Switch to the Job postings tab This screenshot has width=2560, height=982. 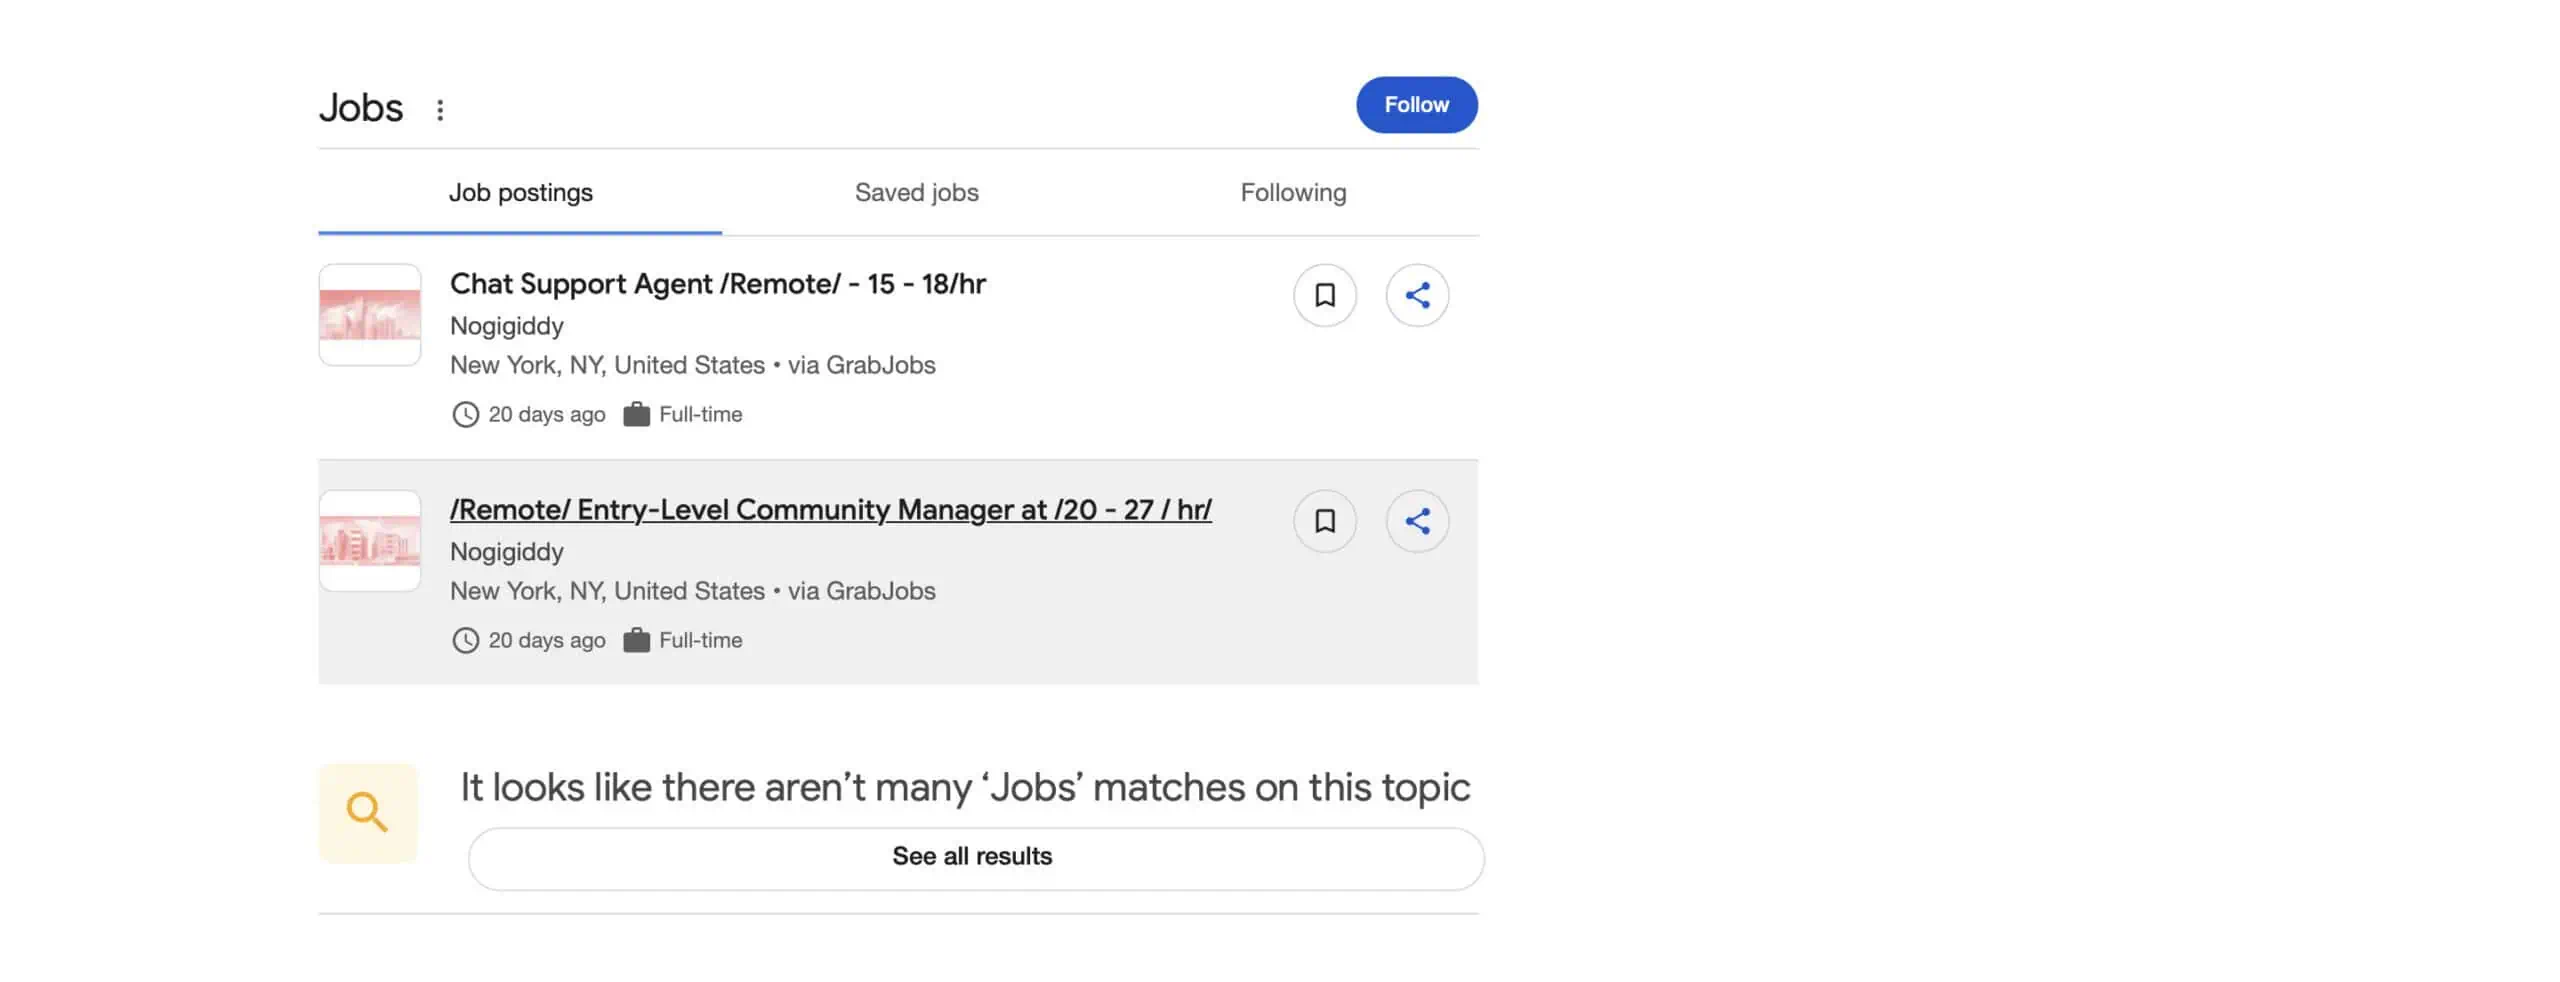click(520, 192)
